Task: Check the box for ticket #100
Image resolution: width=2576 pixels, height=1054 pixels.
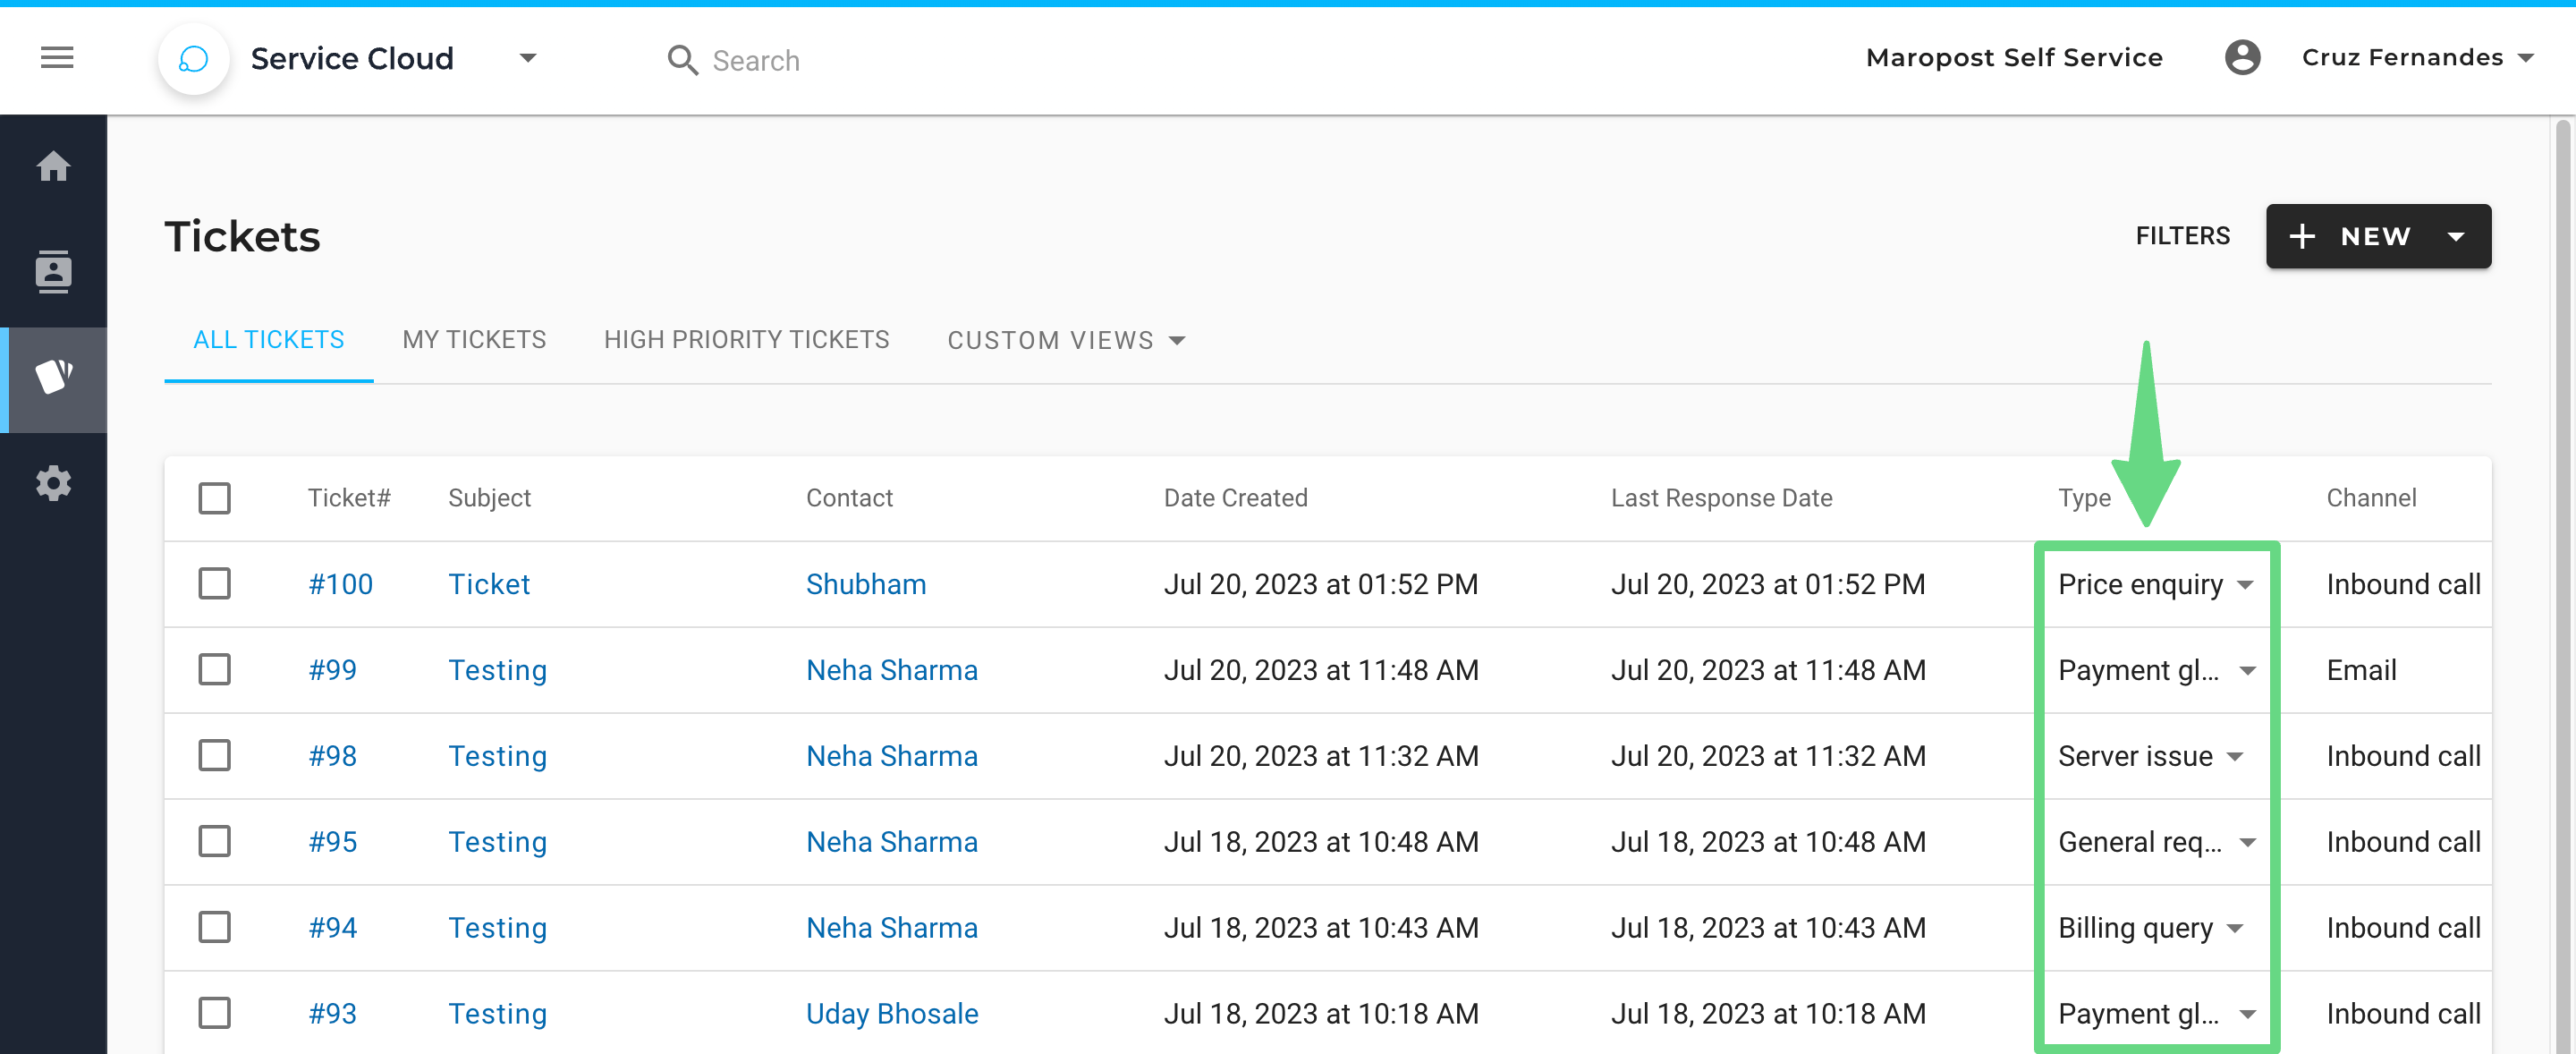Action: (214, 584)
